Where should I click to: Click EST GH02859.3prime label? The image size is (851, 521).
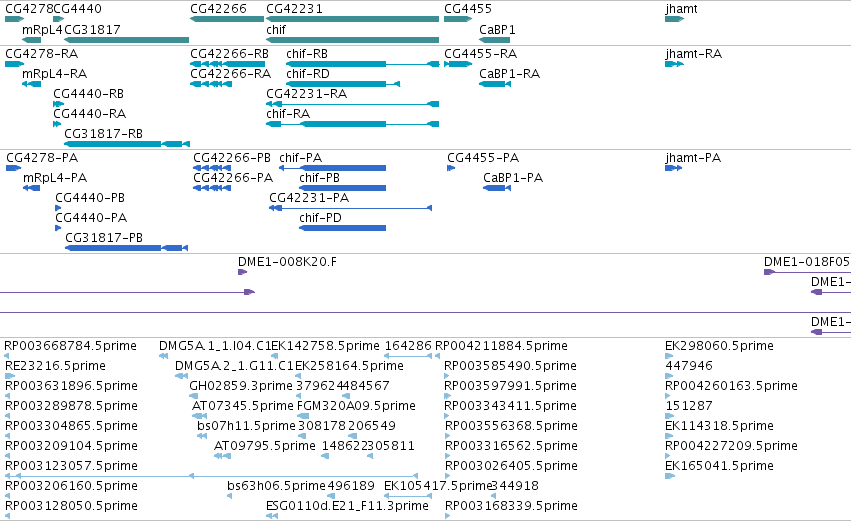[241, 386]
